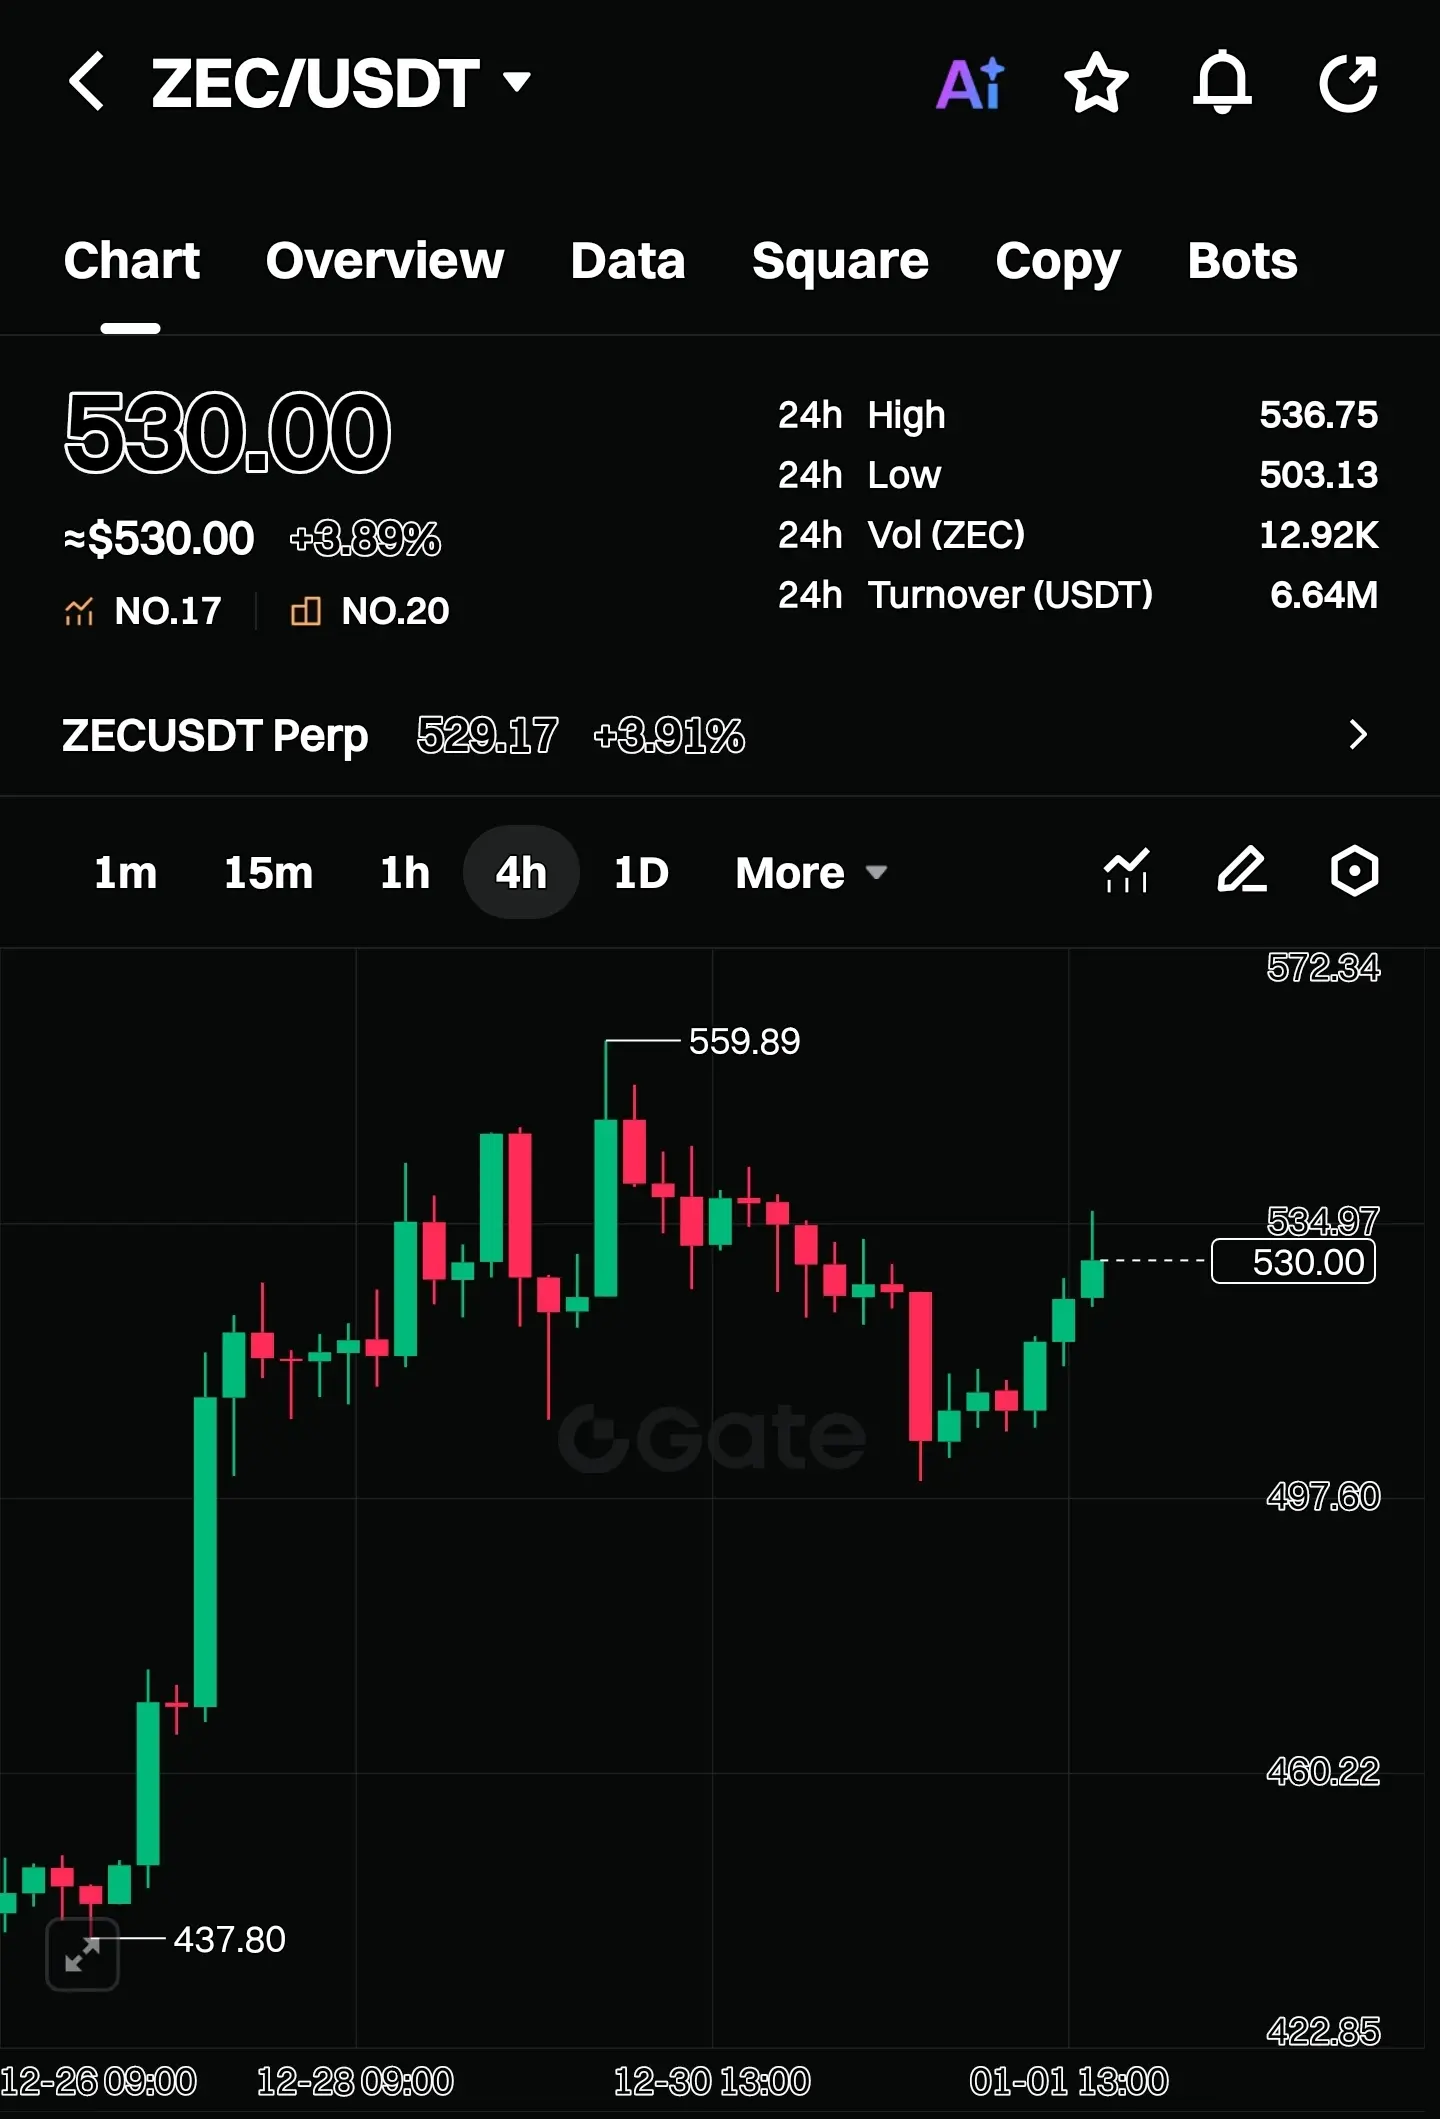Tap the 572.34 price axis label
Viewport: 1440px width, 2119px height.
click(1323, 967)
